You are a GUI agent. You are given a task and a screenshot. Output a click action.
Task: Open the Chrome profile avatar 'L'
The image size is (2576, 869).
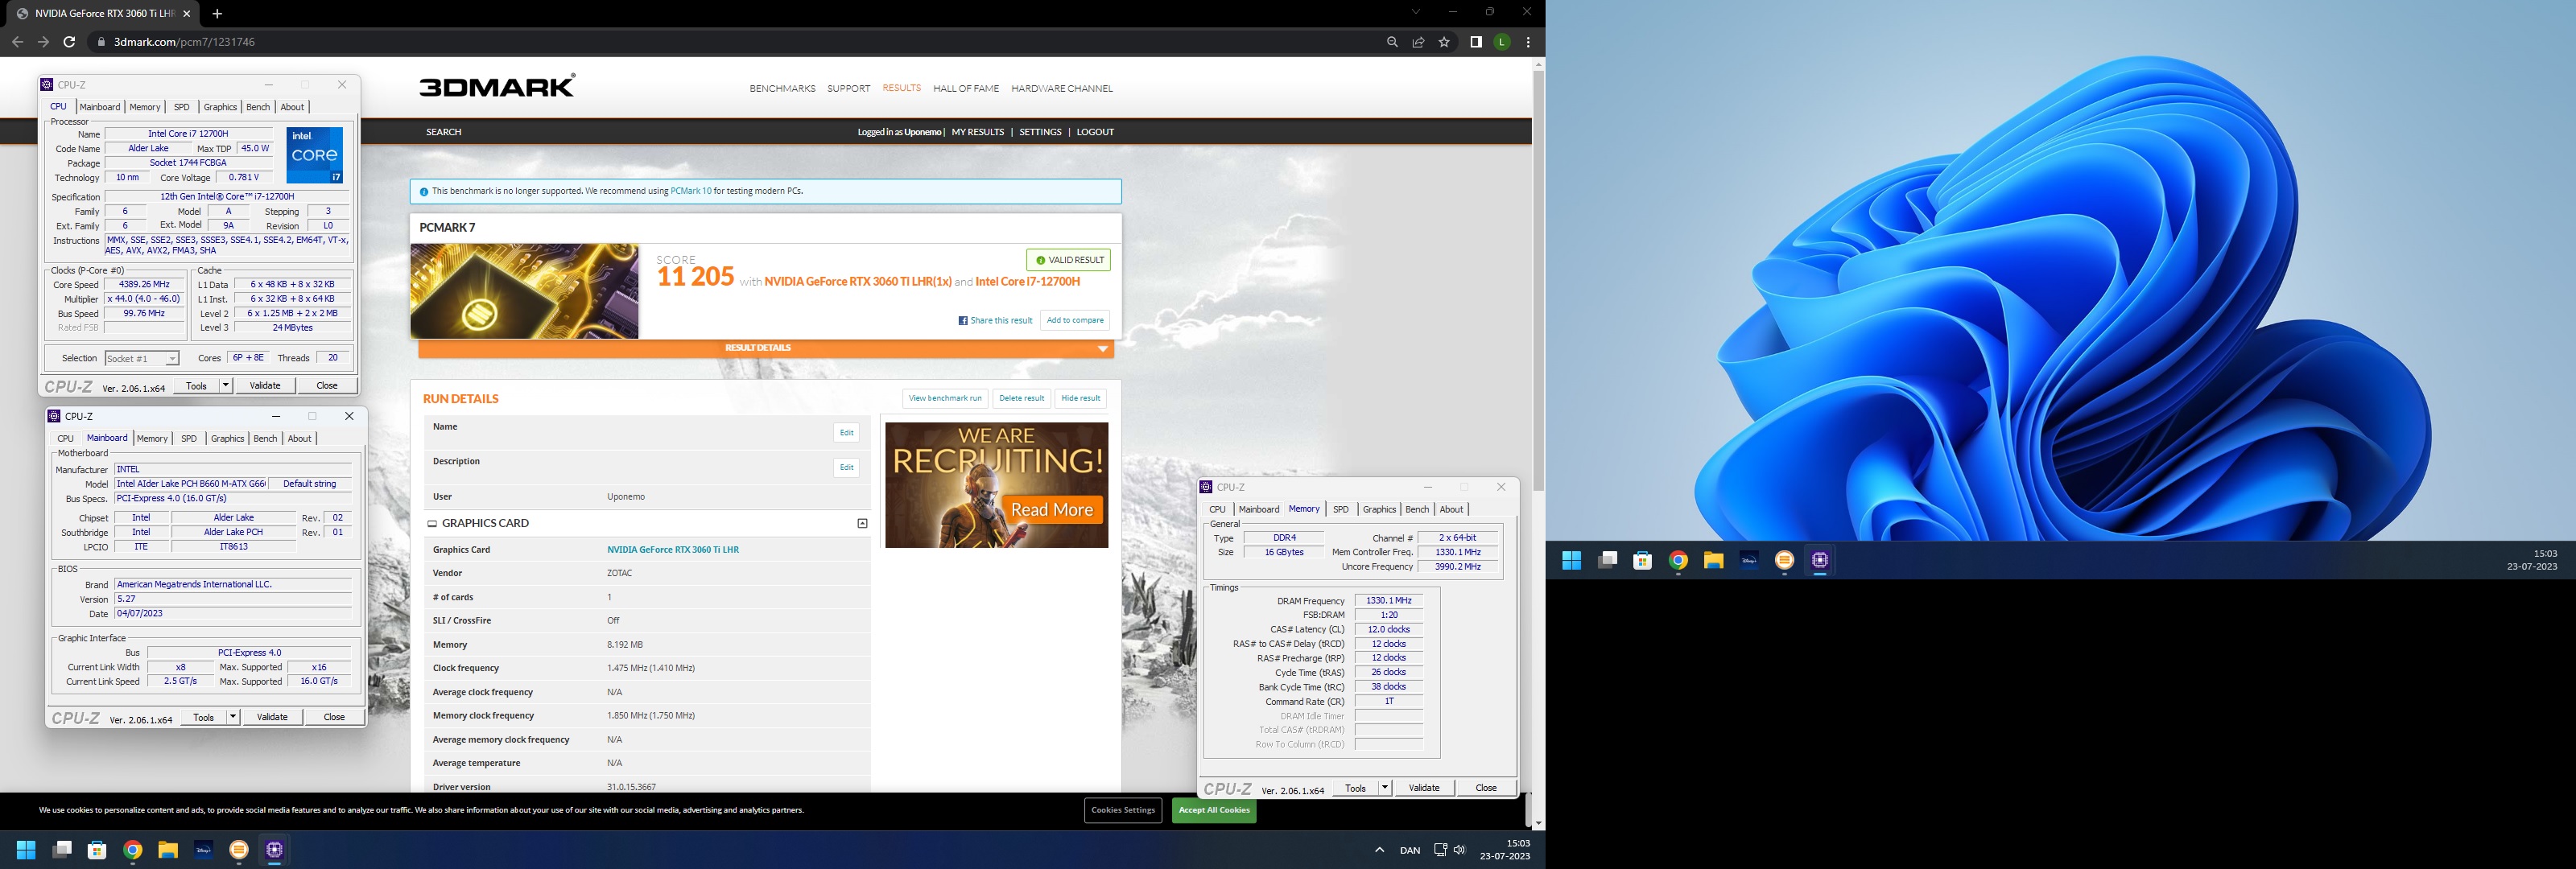(x=1501, y=42)
